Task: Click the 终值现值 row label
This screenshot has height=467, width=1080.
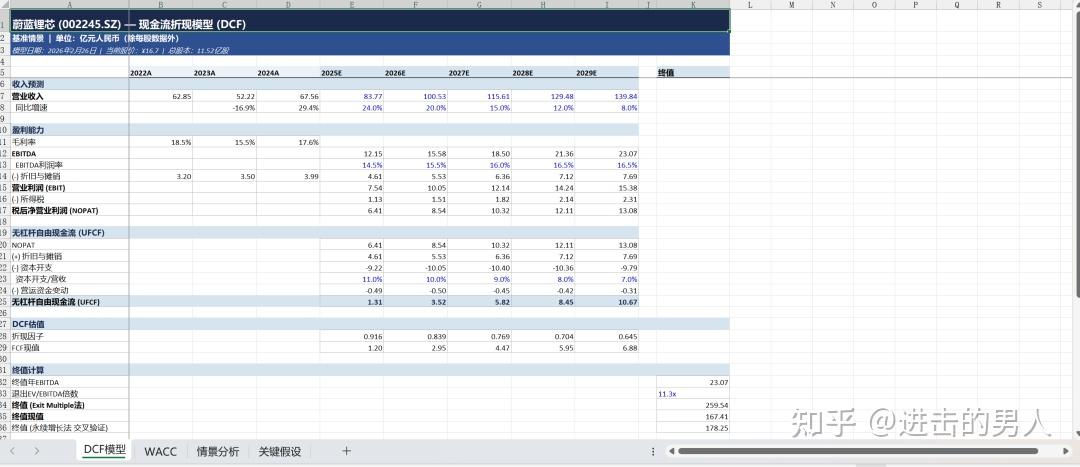Action: point(70,416)
